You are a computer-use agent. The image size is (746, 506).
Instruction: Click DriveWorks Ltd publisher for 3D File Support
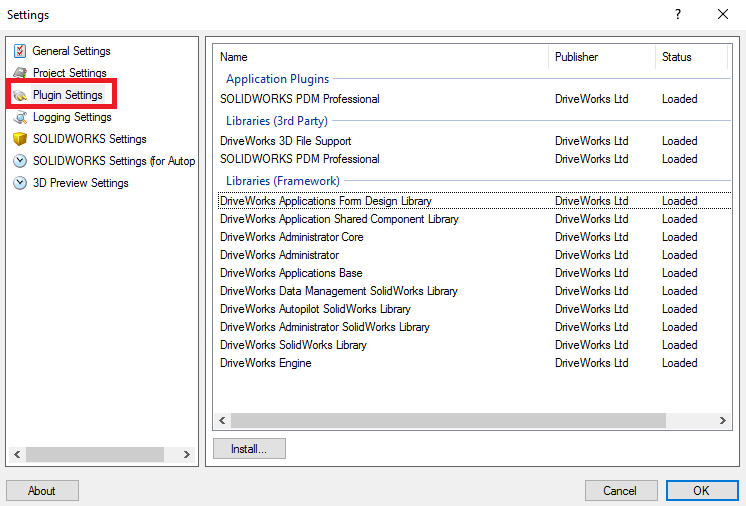point(591,141)
